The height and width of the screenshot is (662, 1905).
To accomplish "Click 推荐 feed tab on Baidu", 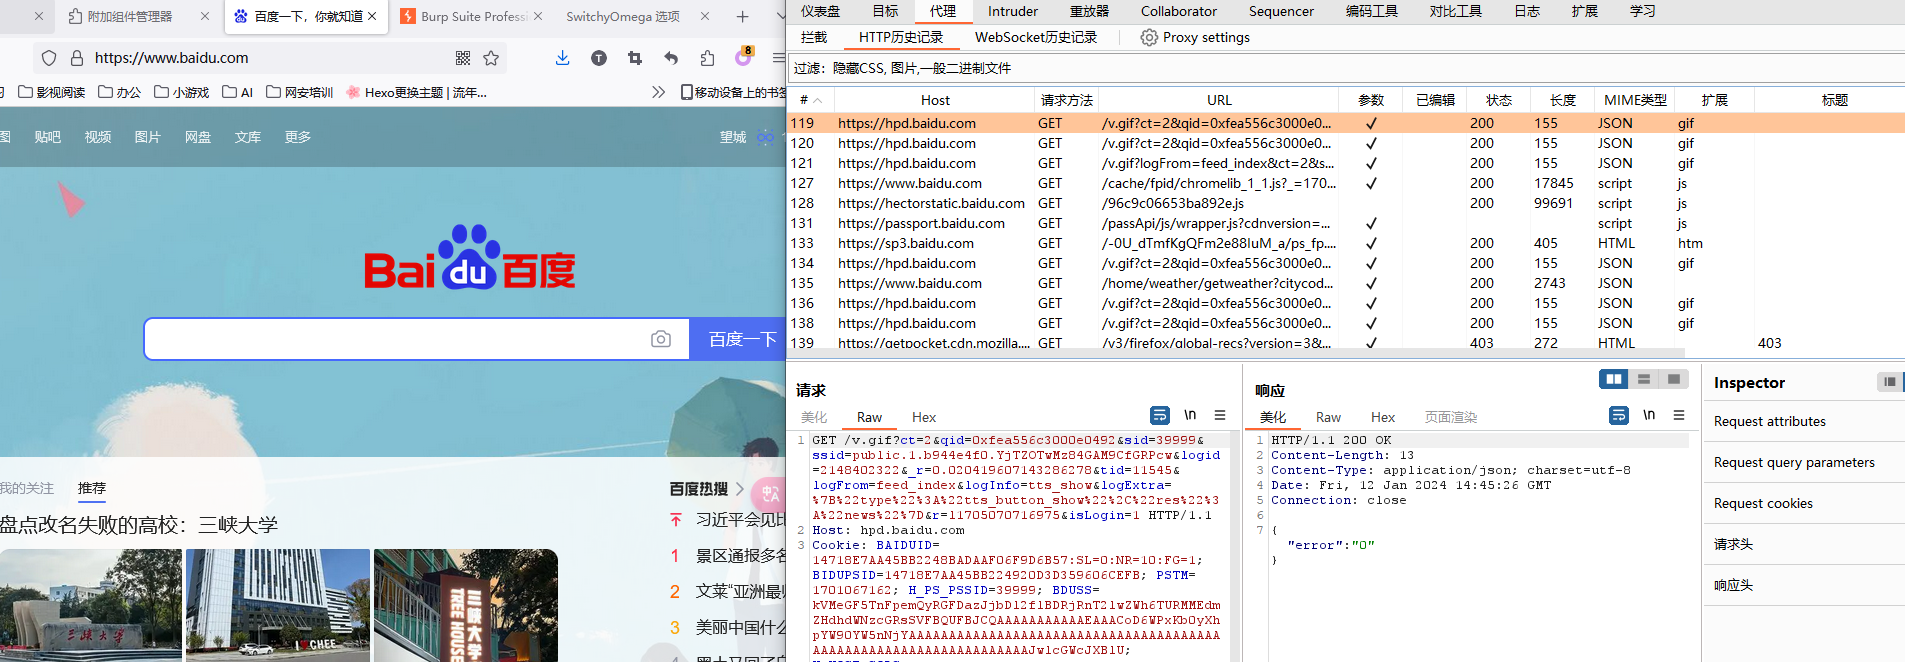I will tap(92, 488).
